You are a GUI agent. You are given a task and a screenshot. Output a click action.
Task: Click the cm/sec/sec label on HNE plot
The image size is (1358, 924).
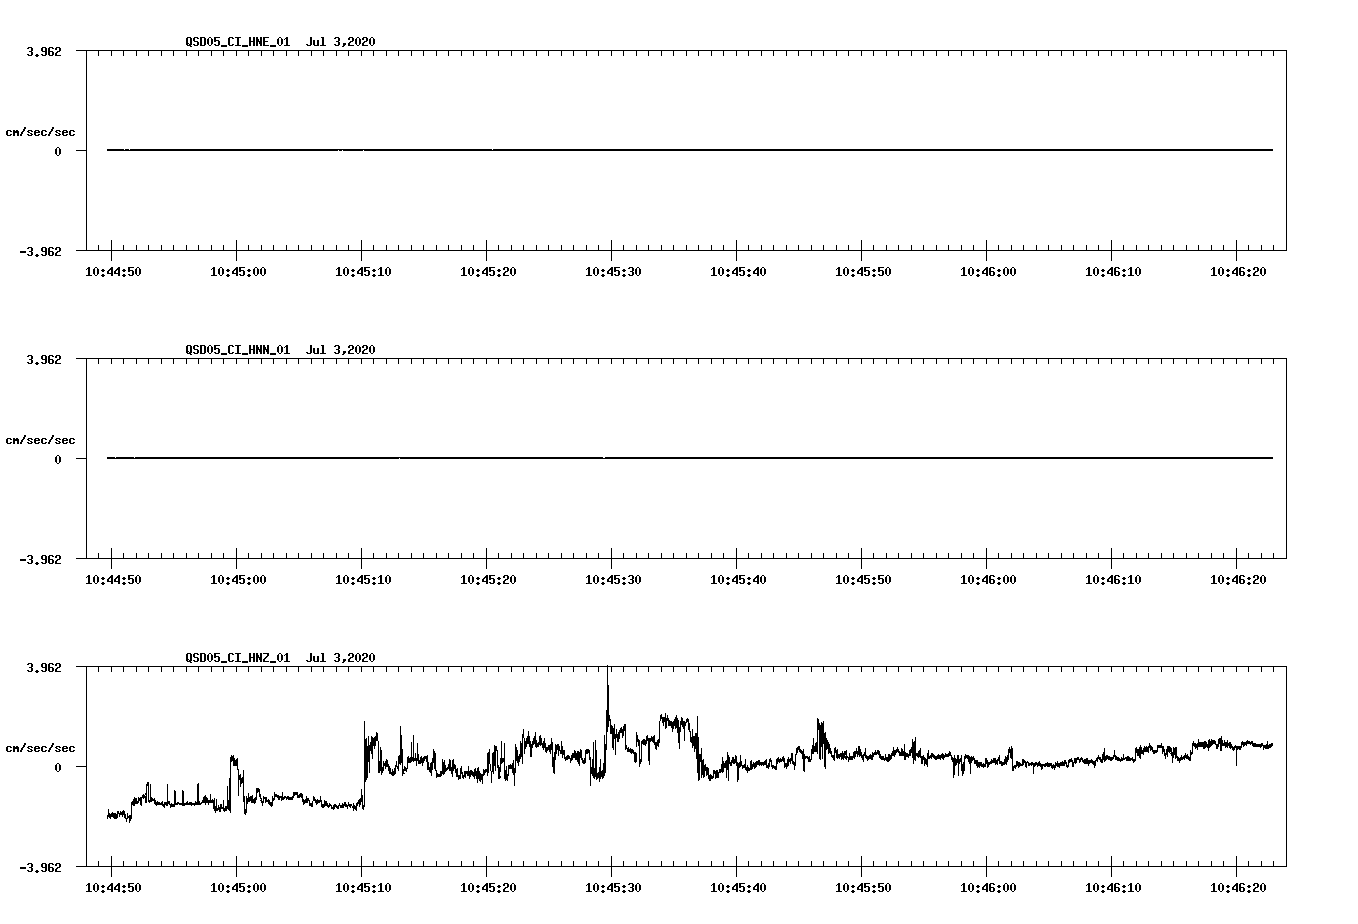coord(40,132)
